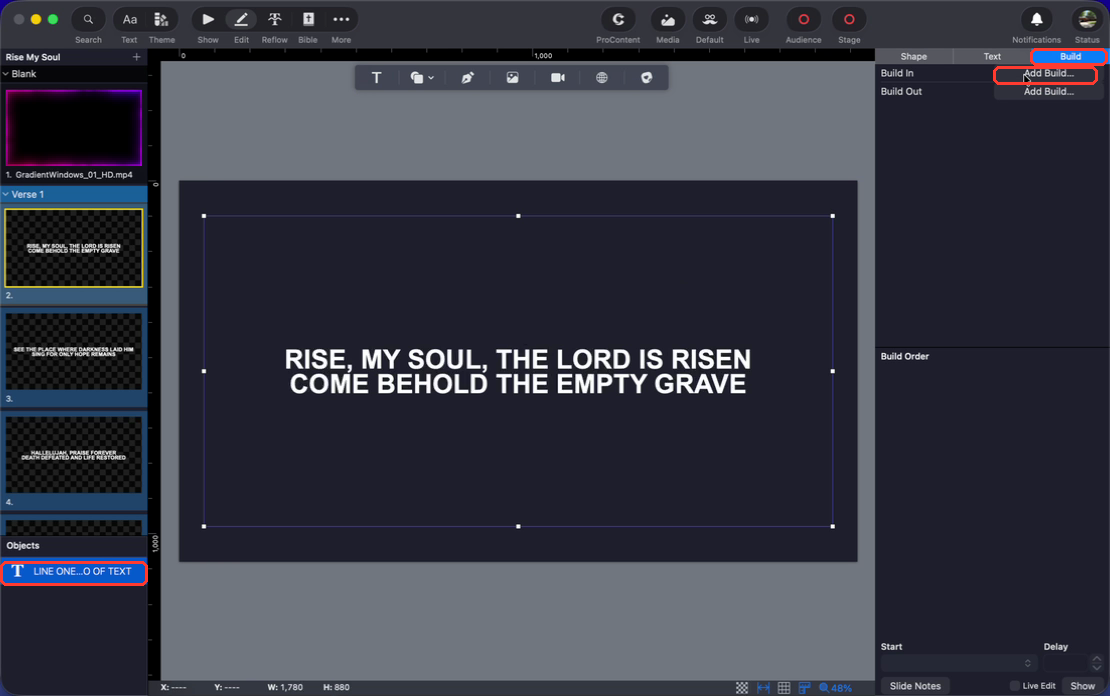Viewport: 1110px width, 696px height.
Task: Collapse the Blank group
Action: click(x=6, y=74)
